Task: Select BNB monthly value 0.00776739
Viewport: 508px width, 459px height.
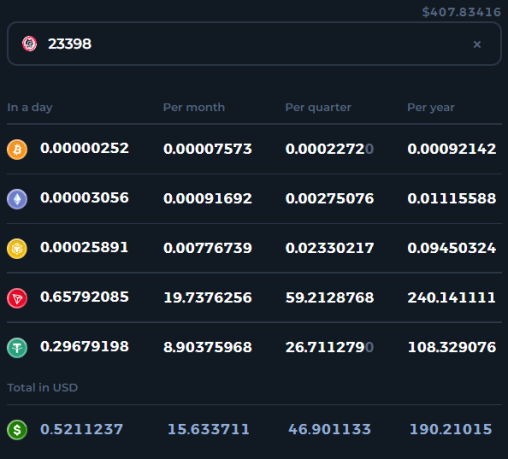Action: pos(207,248)
